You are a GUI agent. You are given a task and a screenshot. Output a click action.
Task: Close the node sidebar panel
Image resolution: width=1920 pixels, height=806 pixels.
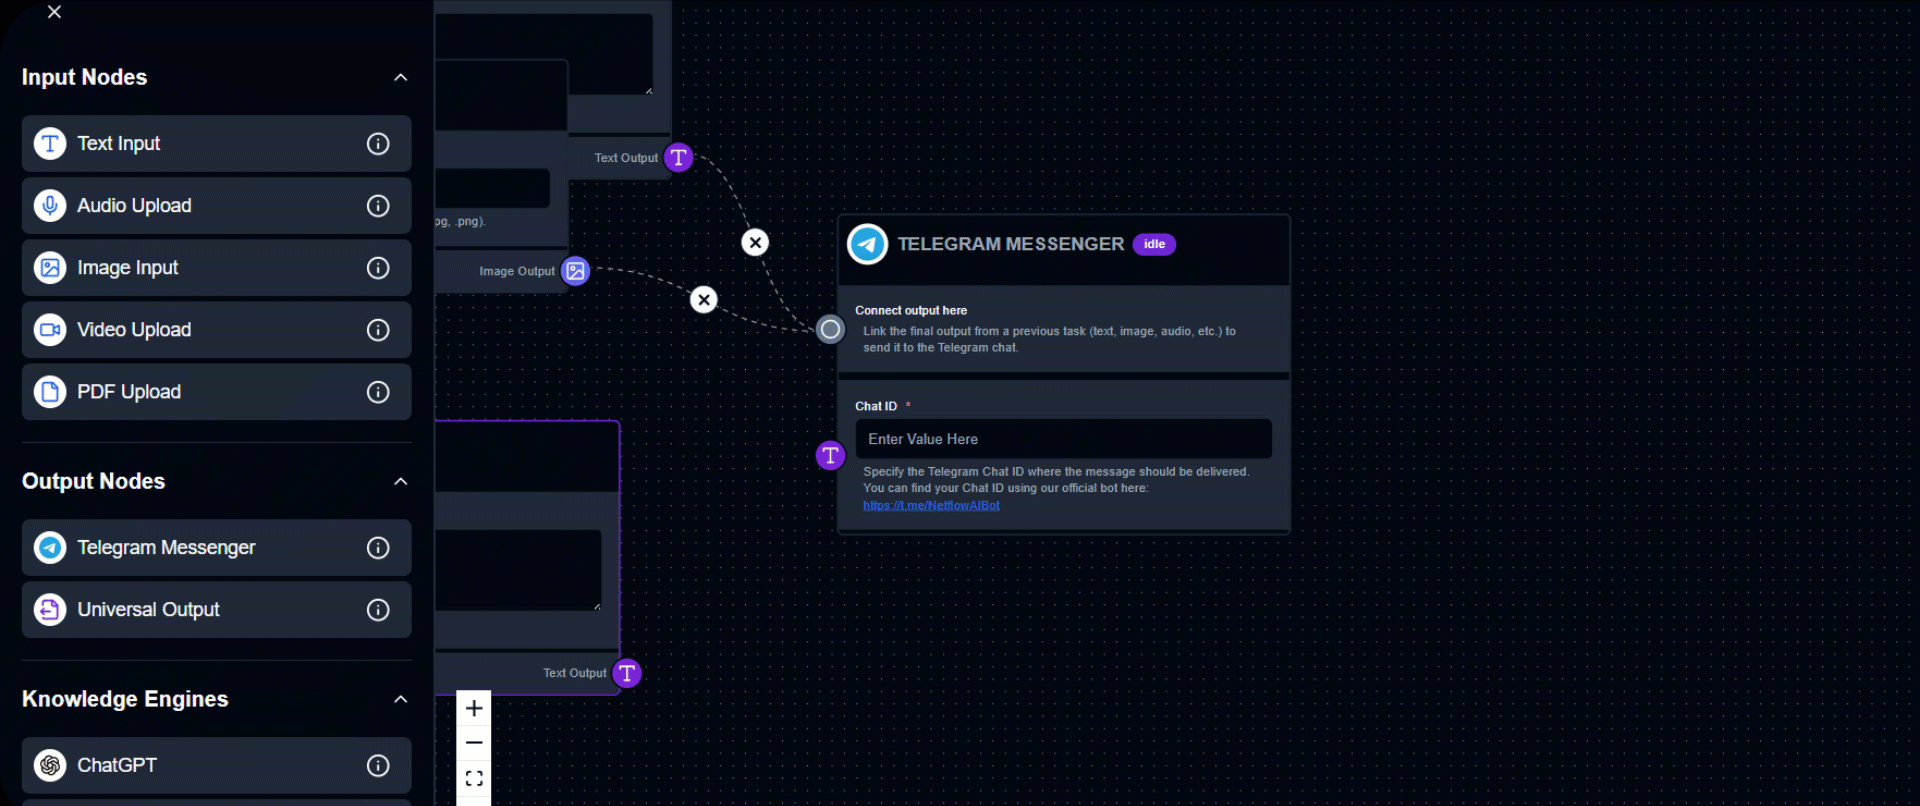point(55,12)
